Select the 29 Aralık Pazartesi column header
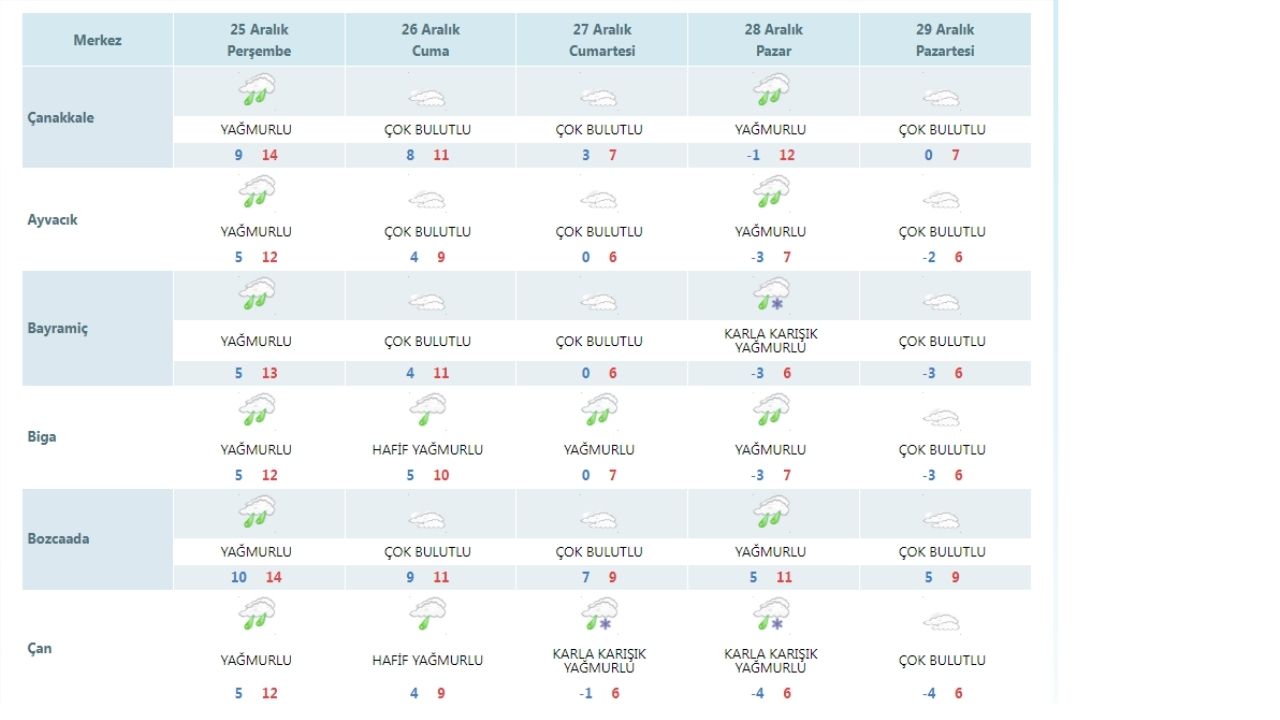This screenshot has width=1280, height=720. point(945,40)
